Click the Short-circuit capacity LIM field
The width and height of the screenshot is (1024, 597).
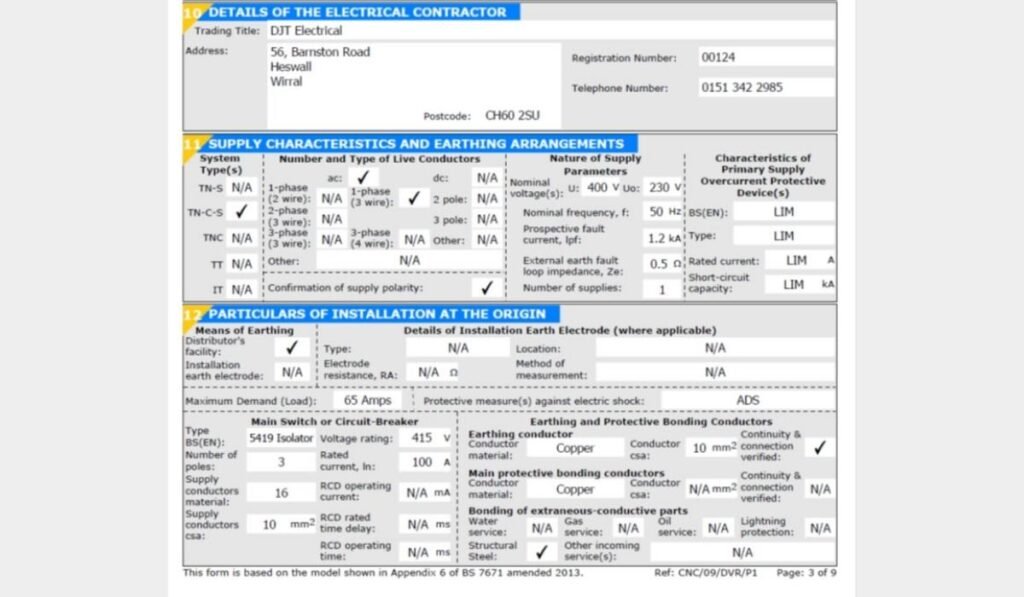[x=800, y=284]
